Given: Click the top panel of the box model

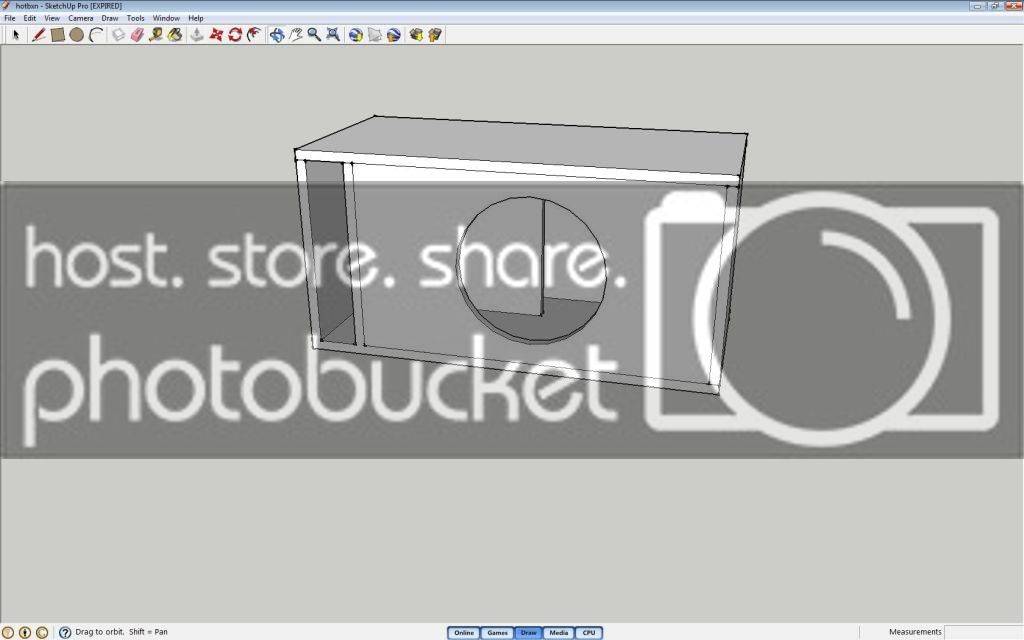Looking at the screenshot, I should click(522, 147).
